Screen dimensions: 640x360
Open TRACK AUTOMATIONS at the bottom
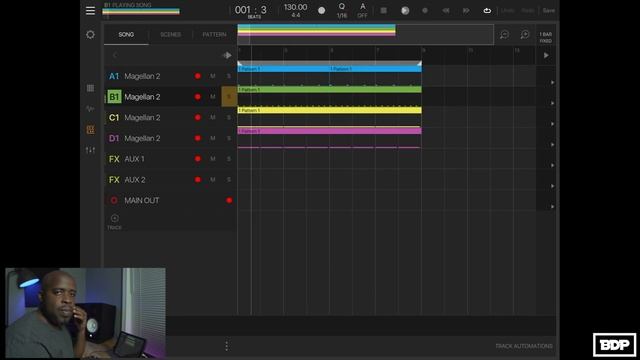click(x=524, y=346)
